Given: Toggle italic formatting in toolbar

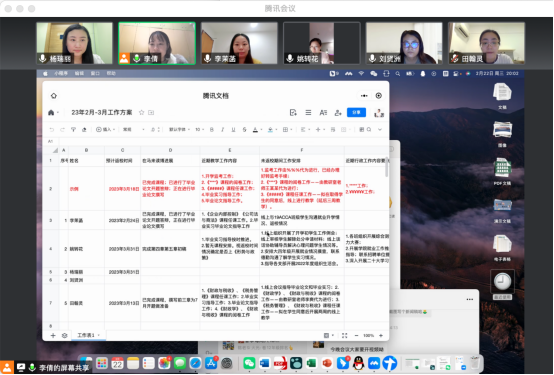Looking at the screenshot, I should [223, 130].
